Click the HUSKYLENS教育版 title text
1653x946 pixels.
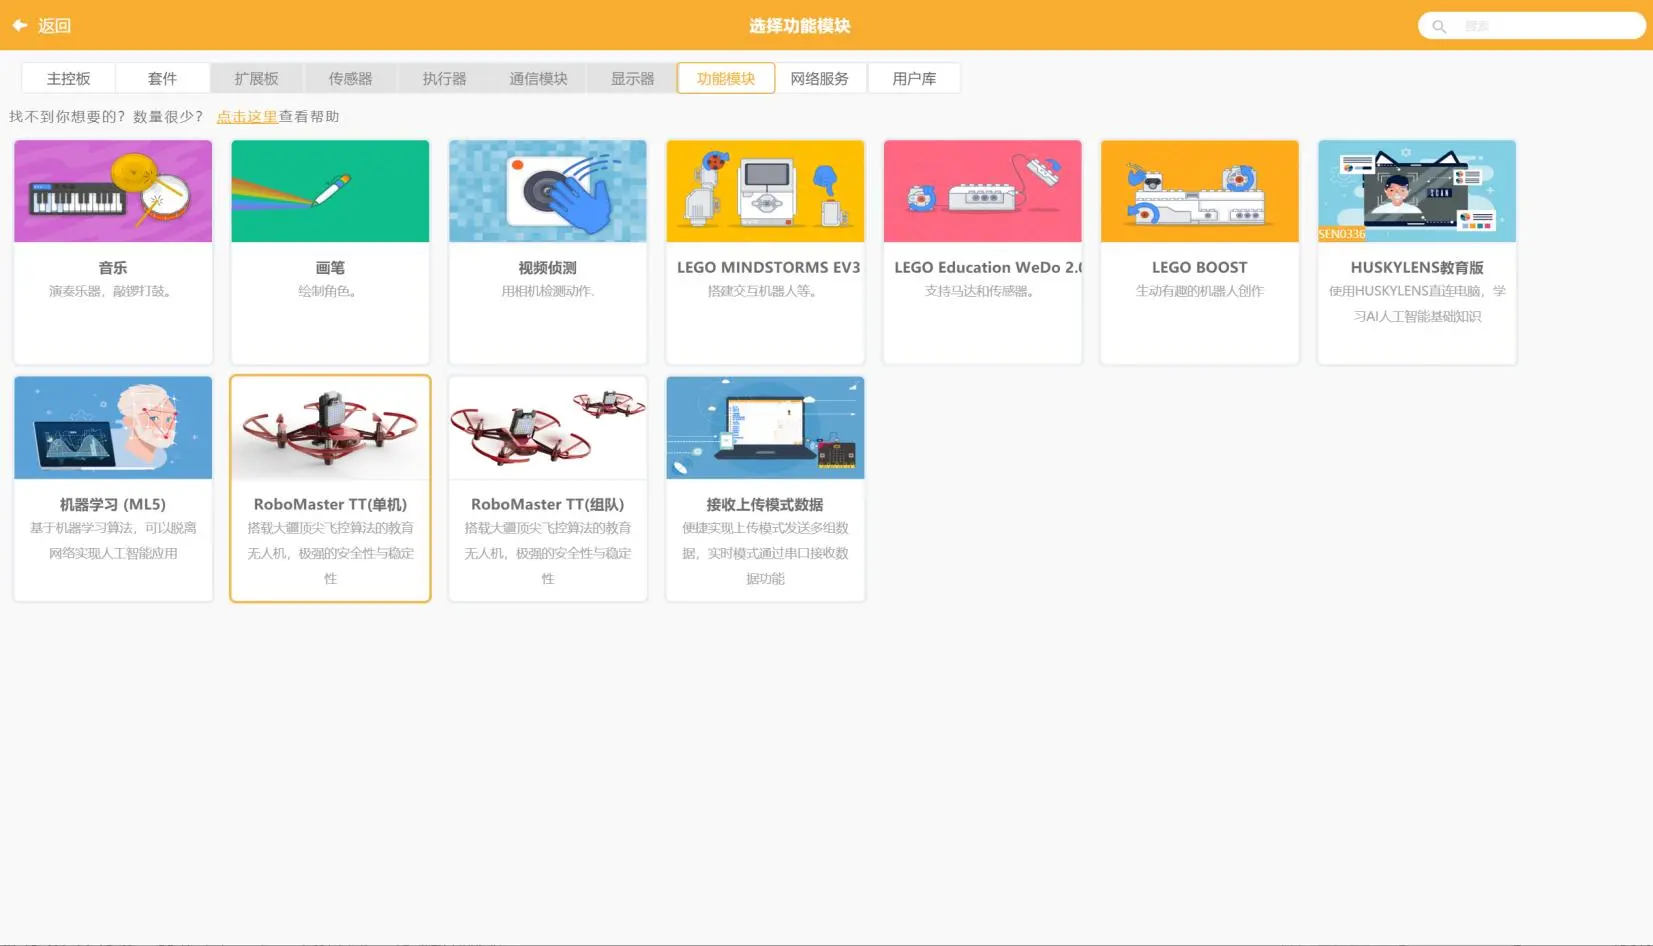[x=1417, y=268]
